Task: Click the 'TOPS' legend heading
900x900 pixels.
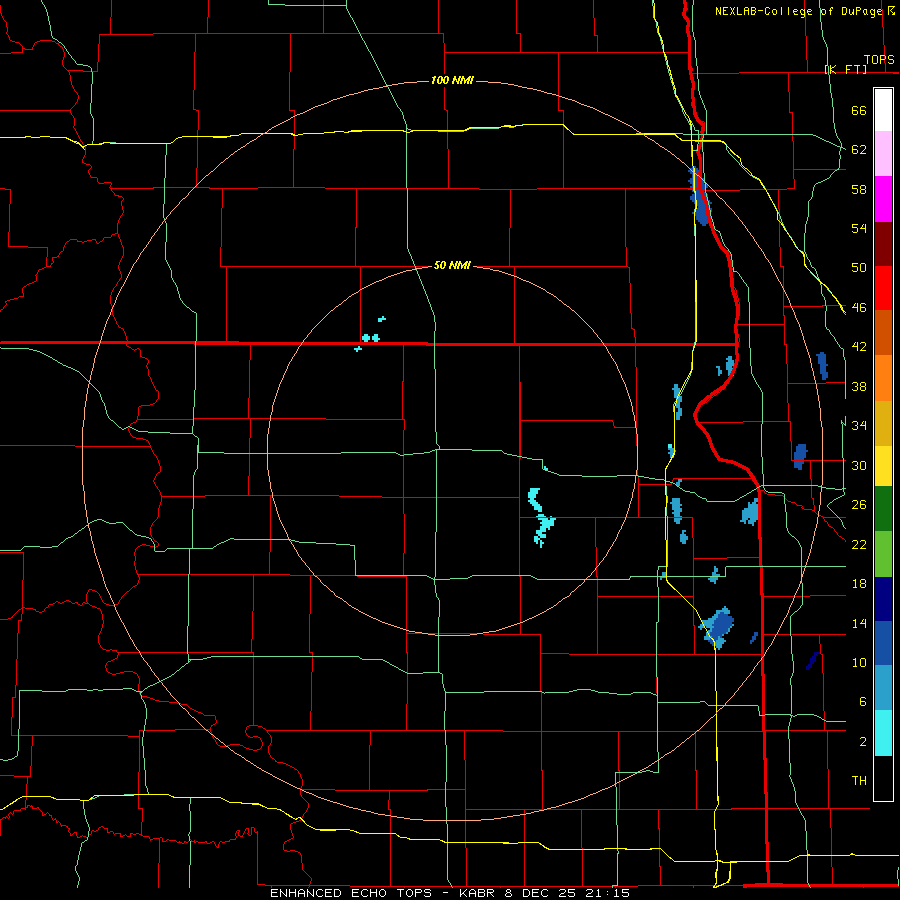Action: click(879, 60)
